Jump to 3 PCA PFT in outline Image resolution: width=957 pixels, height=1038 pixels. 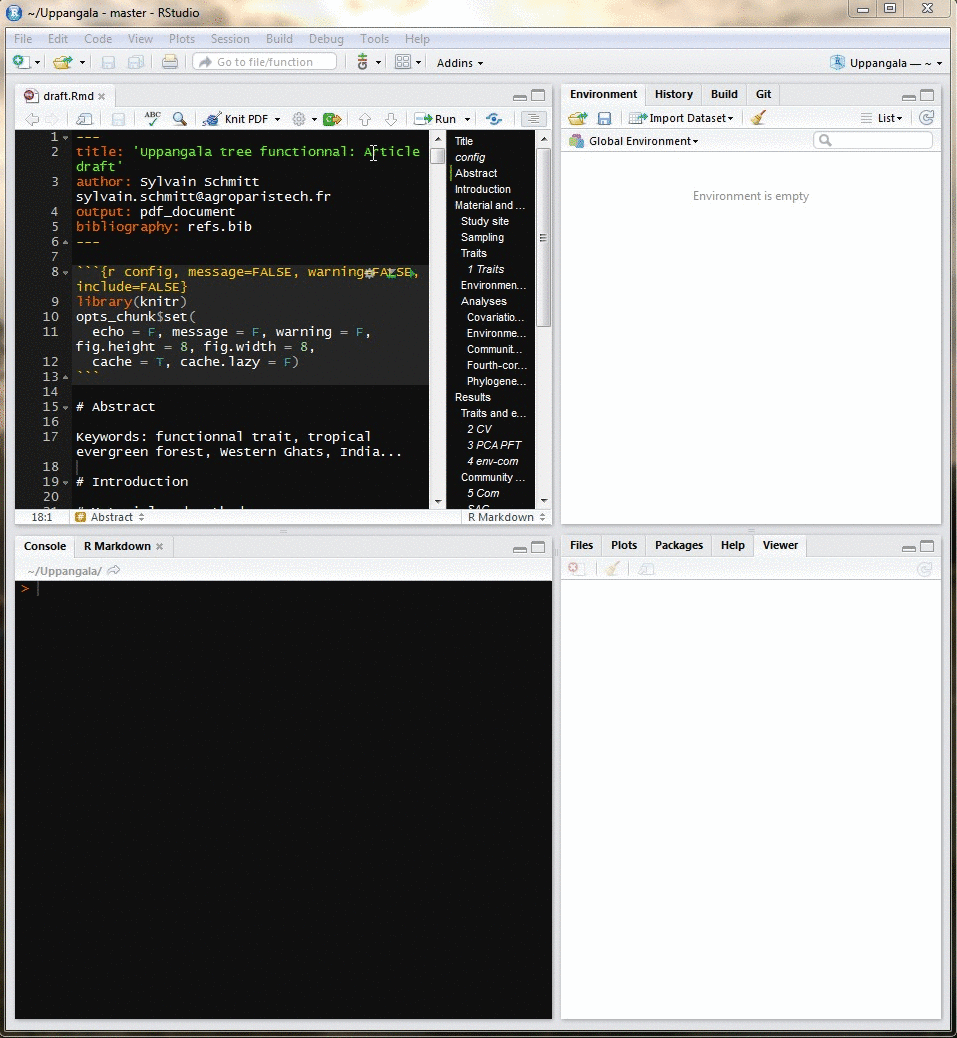pyautogui.click(x=494, y=445)
